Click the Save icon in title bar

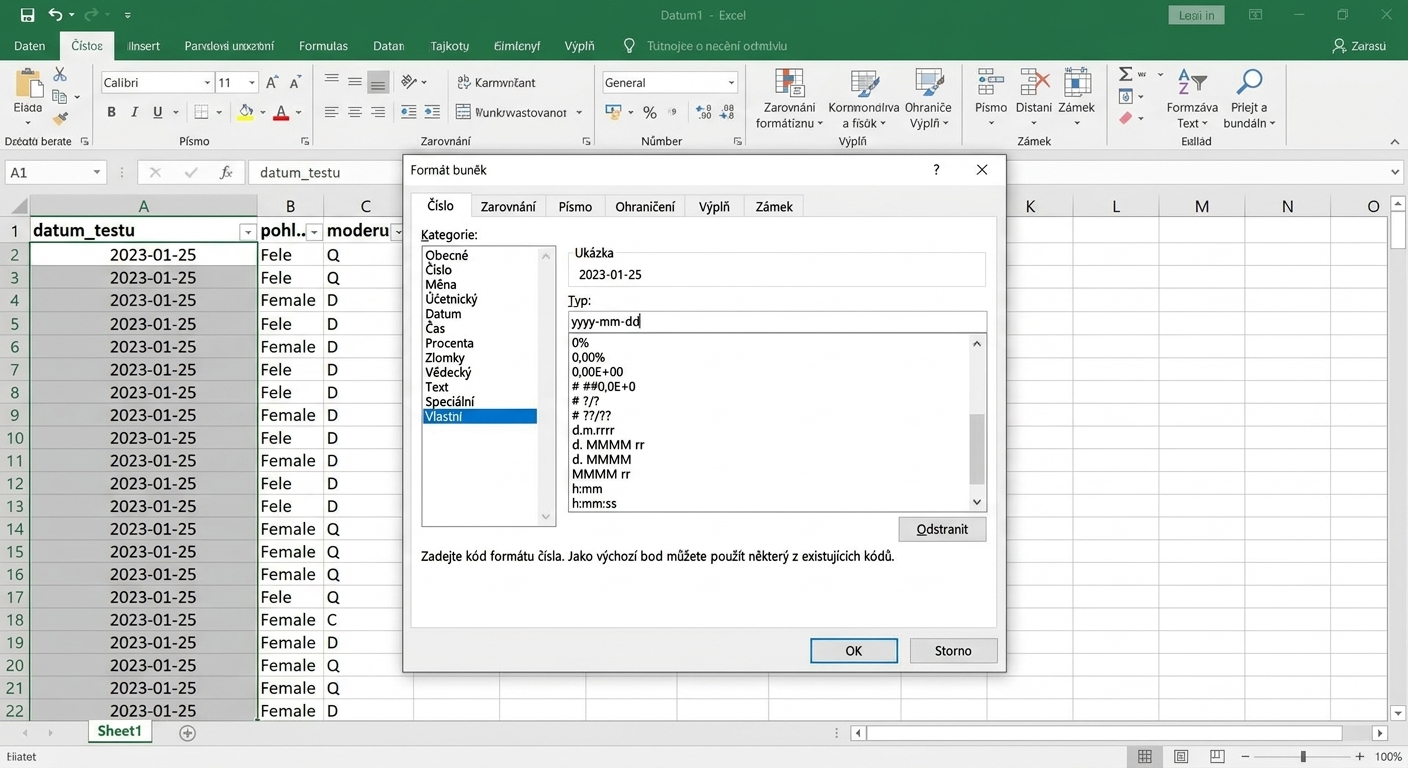[x=27, y=15]
